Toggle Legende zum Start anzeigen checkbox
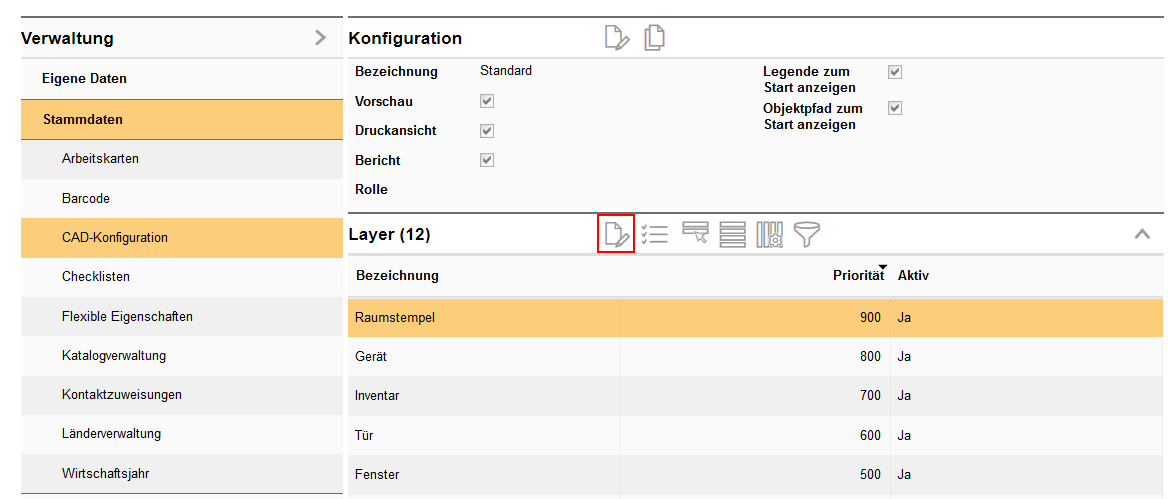 895,72
